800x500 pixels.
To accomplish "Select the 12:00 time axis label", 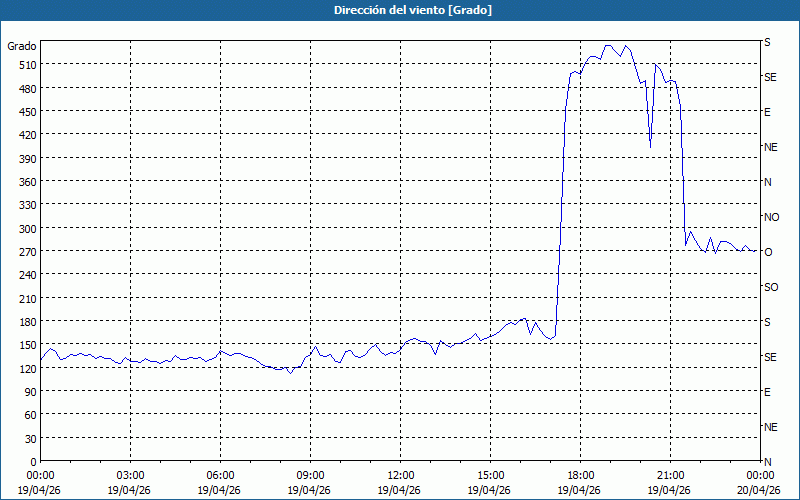I will tap(400, 475).
